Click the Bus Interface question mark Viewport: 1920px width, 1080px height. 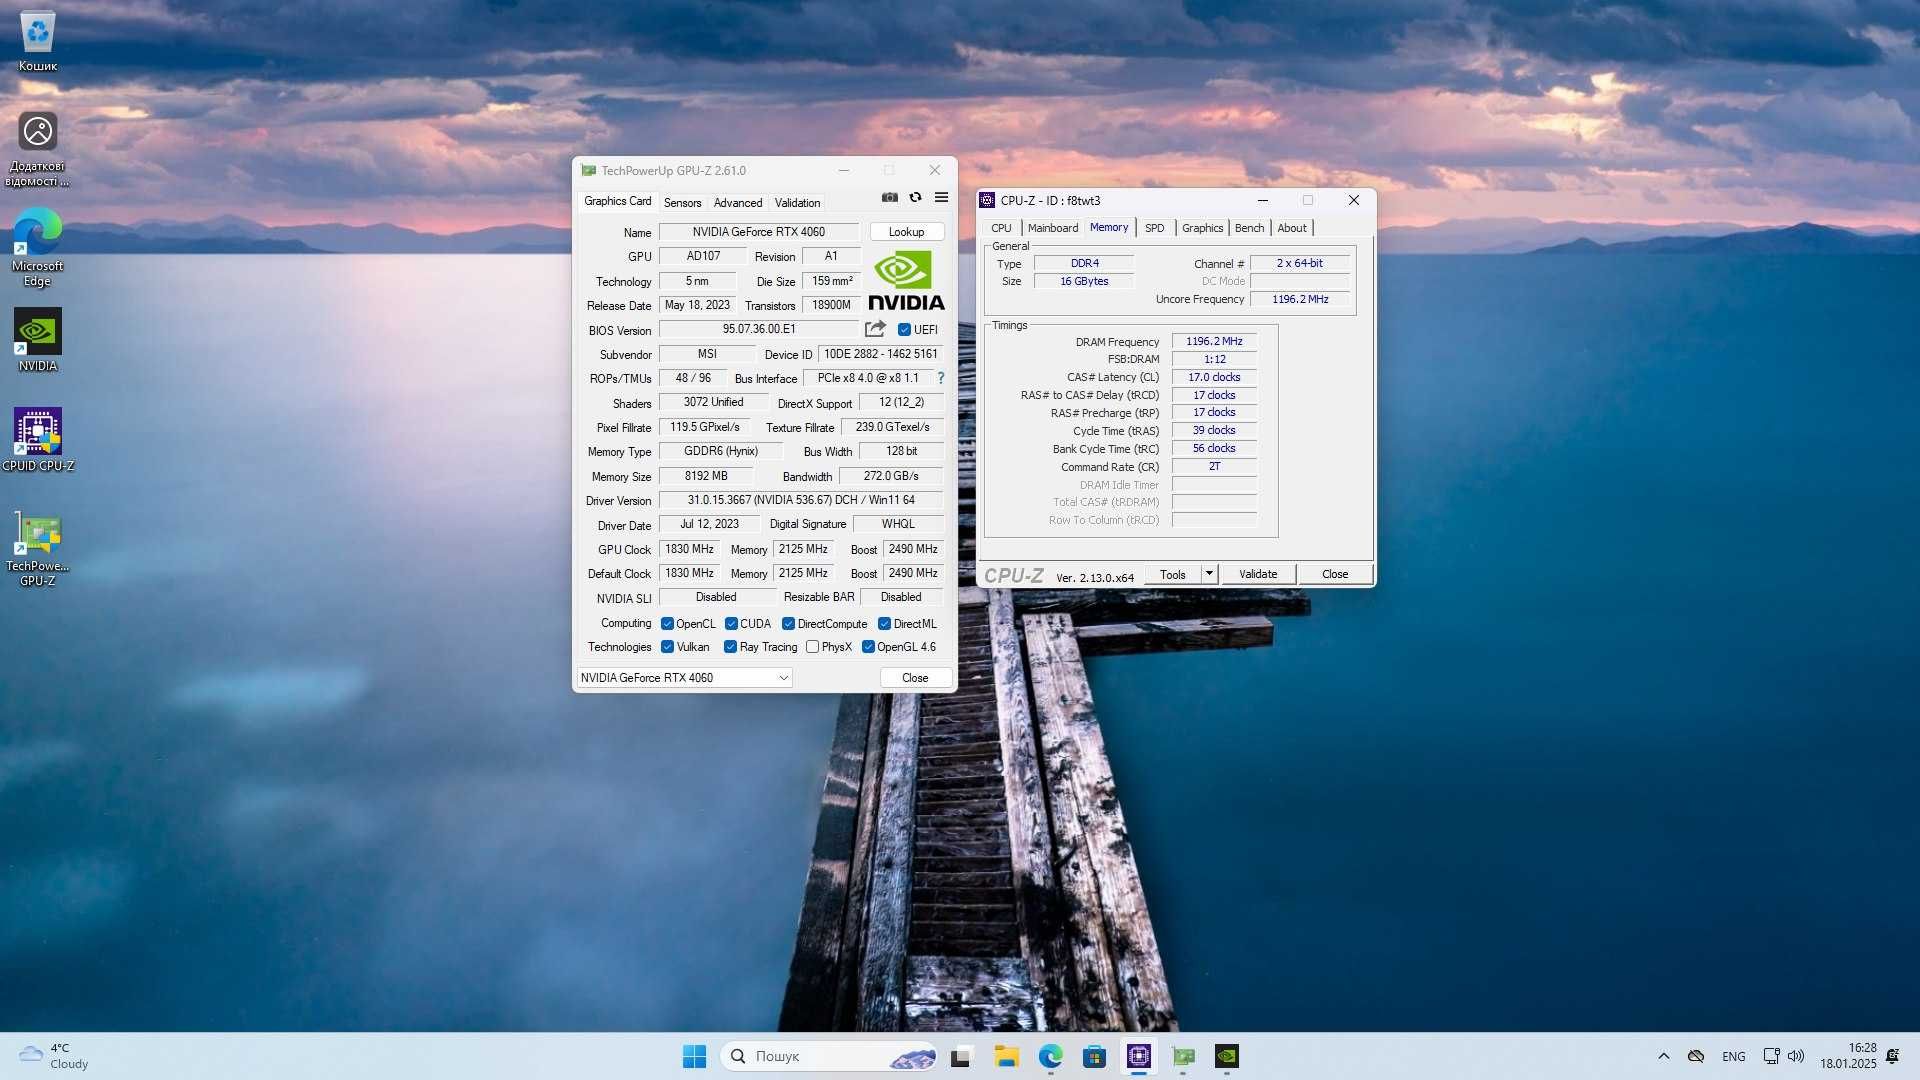tap(940, 378)
